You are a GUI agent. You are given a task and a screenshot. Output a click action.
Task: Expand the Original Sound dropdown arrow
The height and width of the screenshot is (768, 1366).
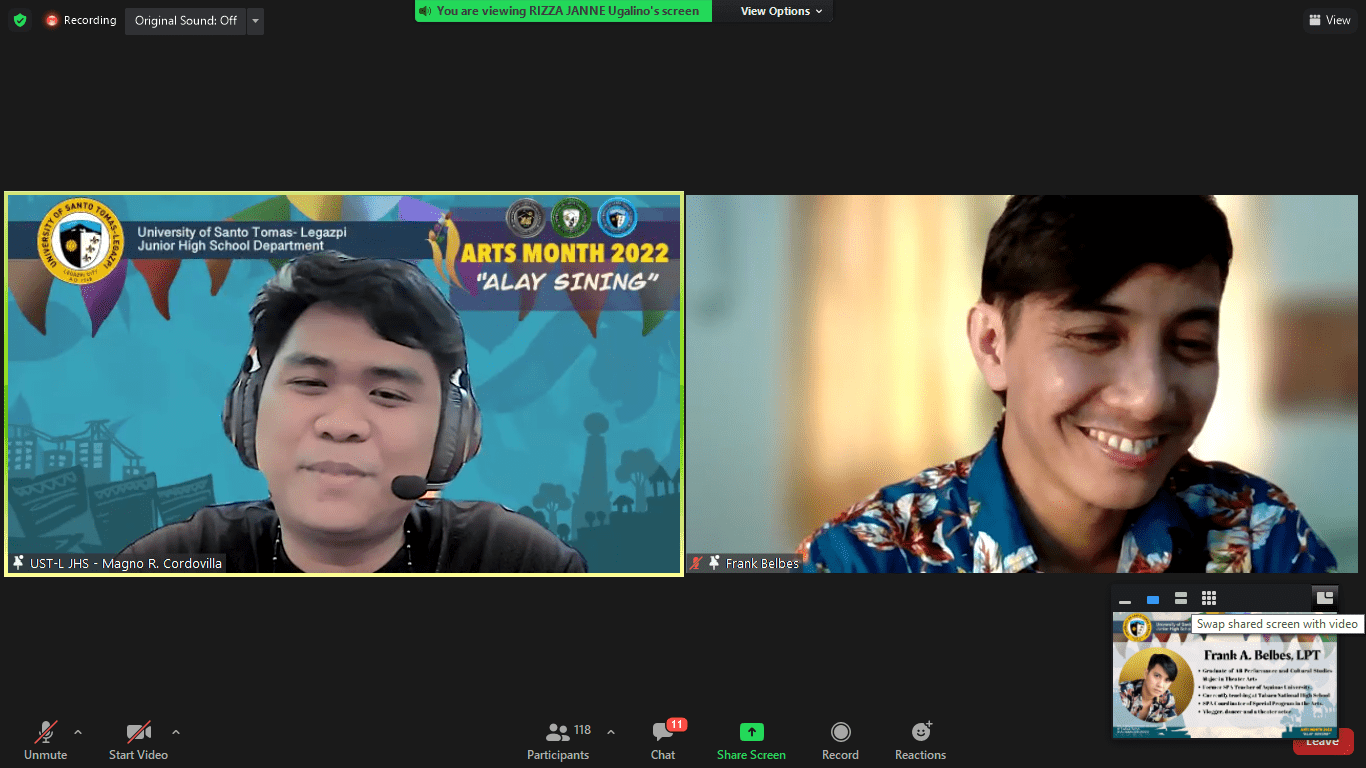point(255,20)
